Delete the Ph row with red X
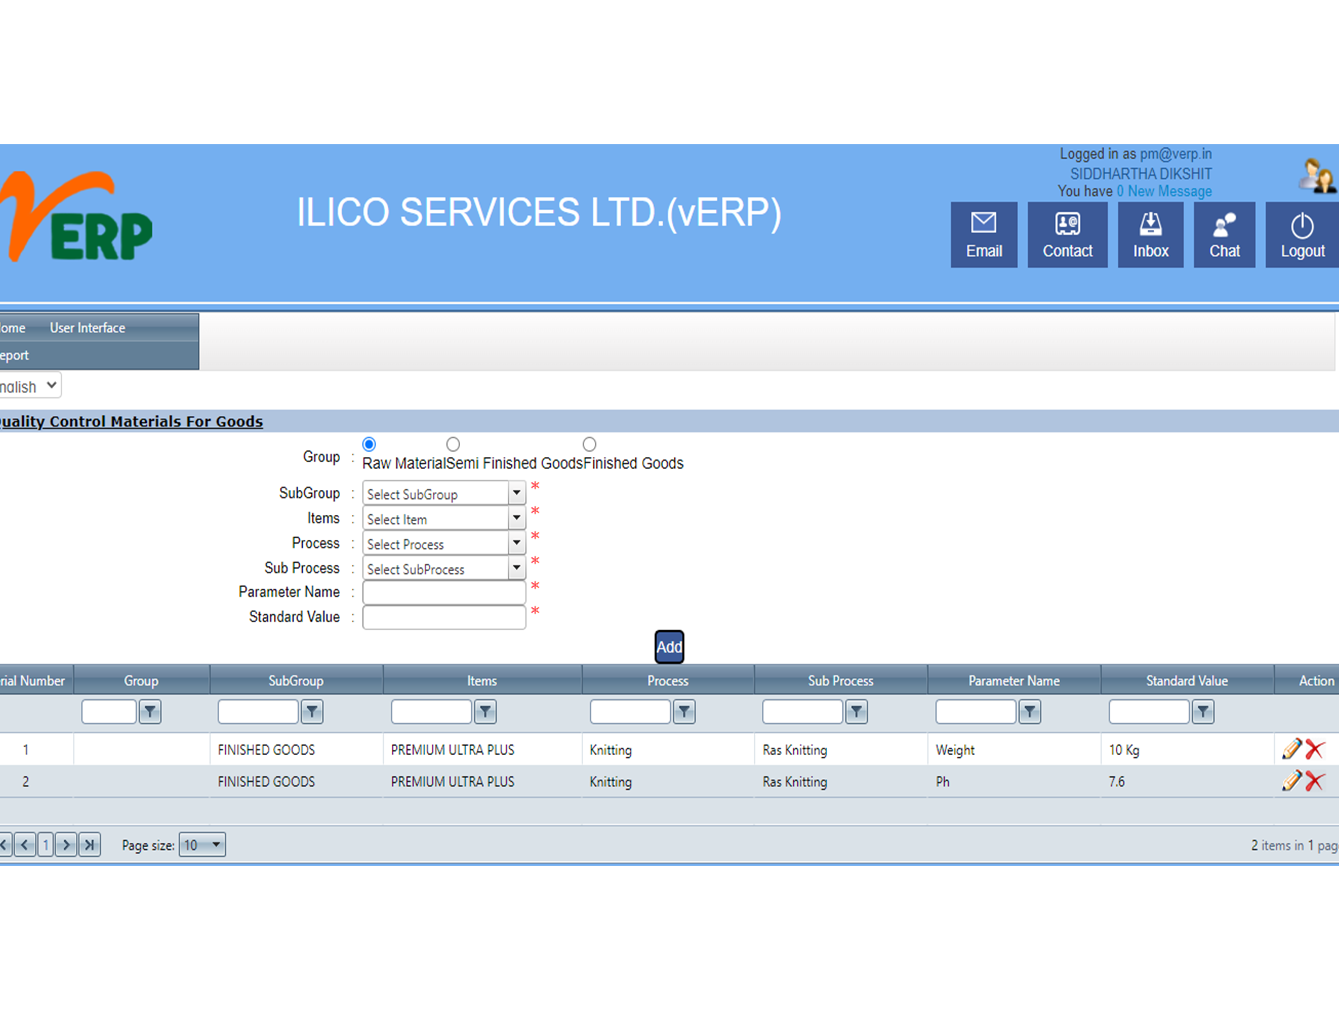Viewport: 1339px width, 1009px height. click(1315, 781)
